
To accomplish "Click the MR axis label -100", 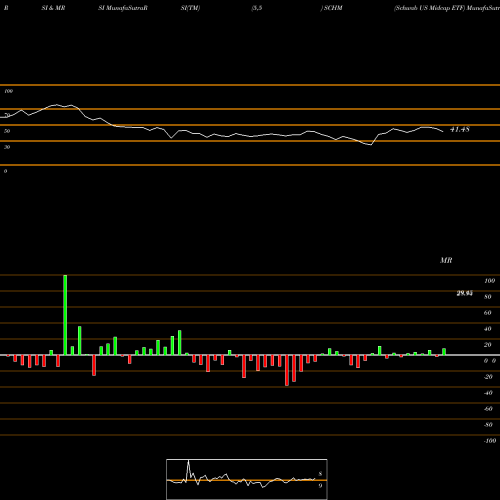I will click(490, 441).
